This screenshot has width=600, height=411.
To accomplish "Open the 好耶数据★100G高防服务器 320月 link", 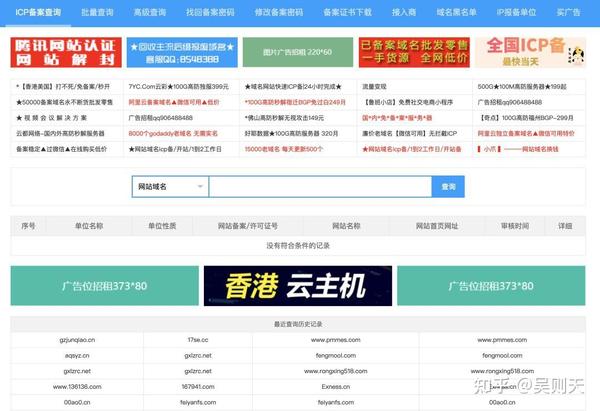I will point(291,134).
